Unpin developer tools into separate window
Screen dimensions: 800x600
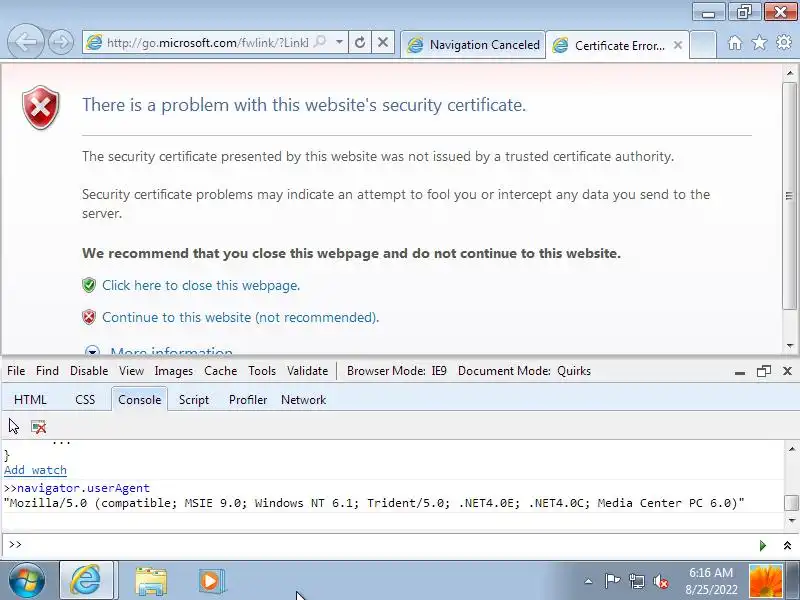coord(764,371)
